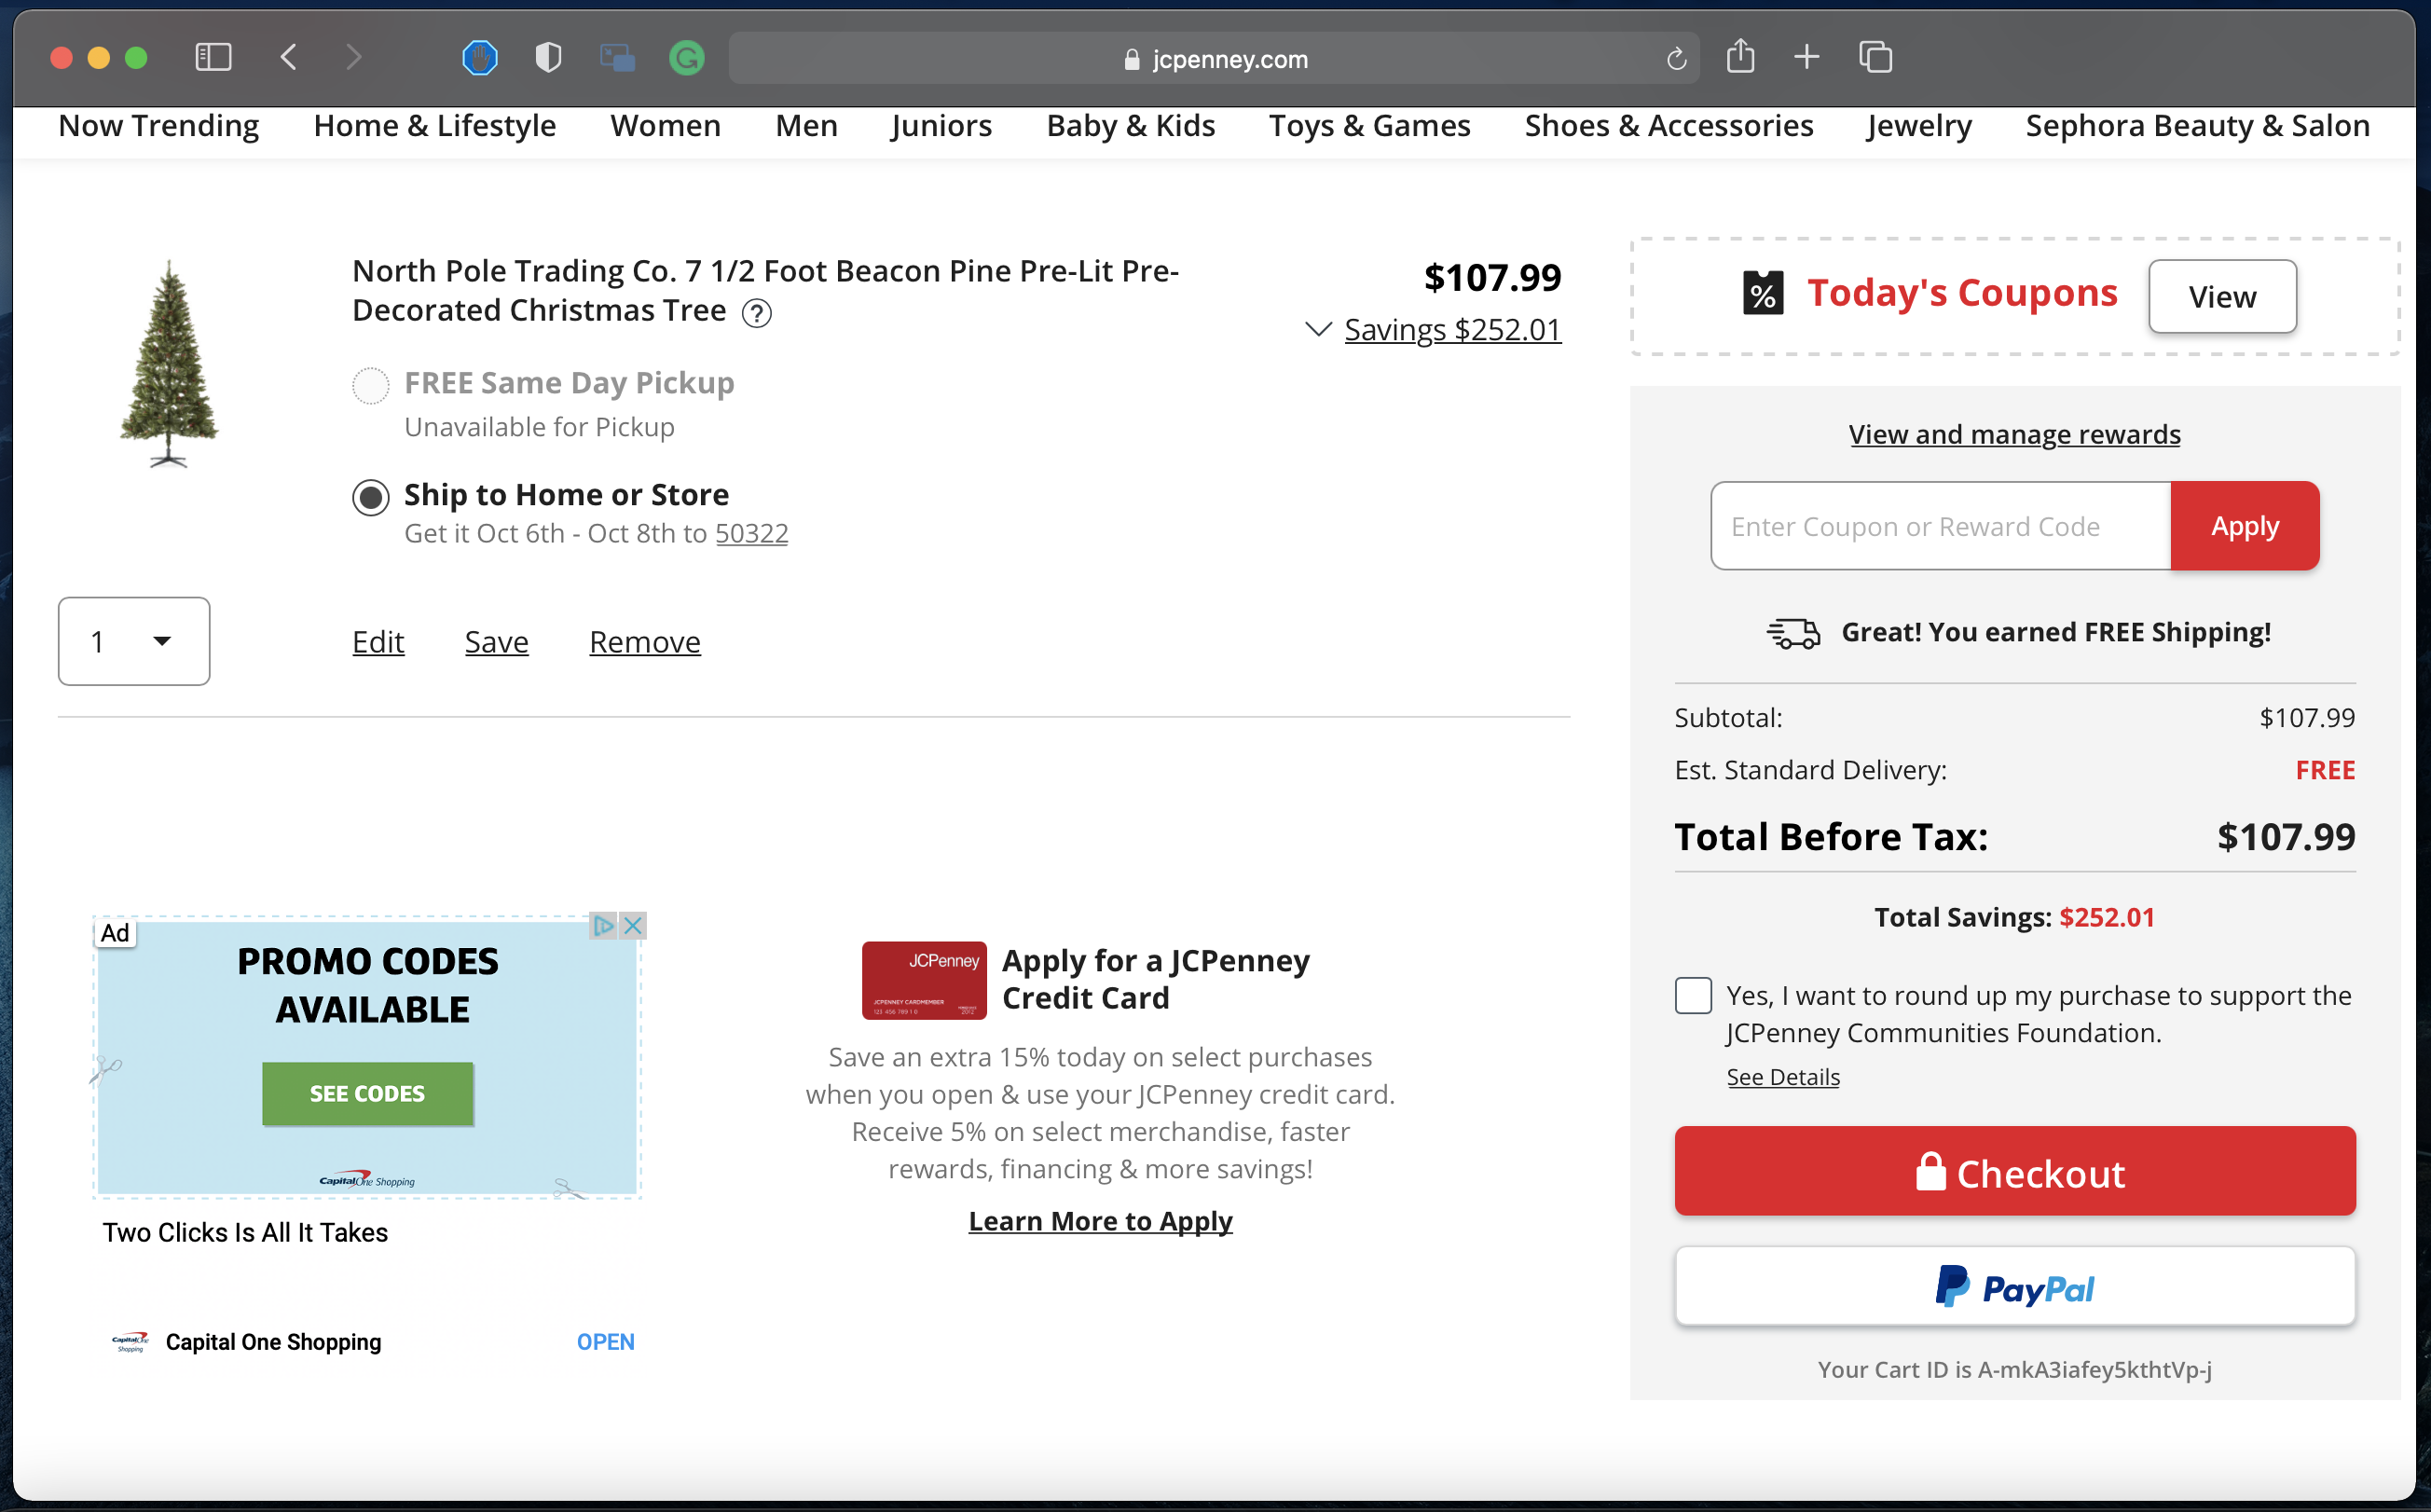
Task: Open the Shoes & Accessories menu
Action: pos(1669,126)
